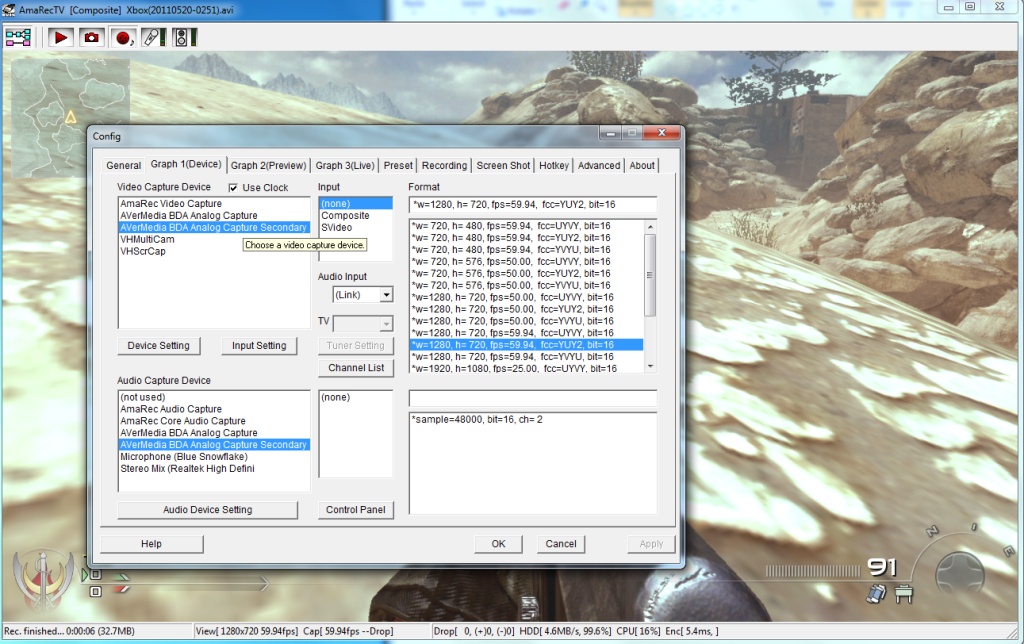Click the empty audio format text field
Screen dimensions: 1024x644
tap(533, 398)
